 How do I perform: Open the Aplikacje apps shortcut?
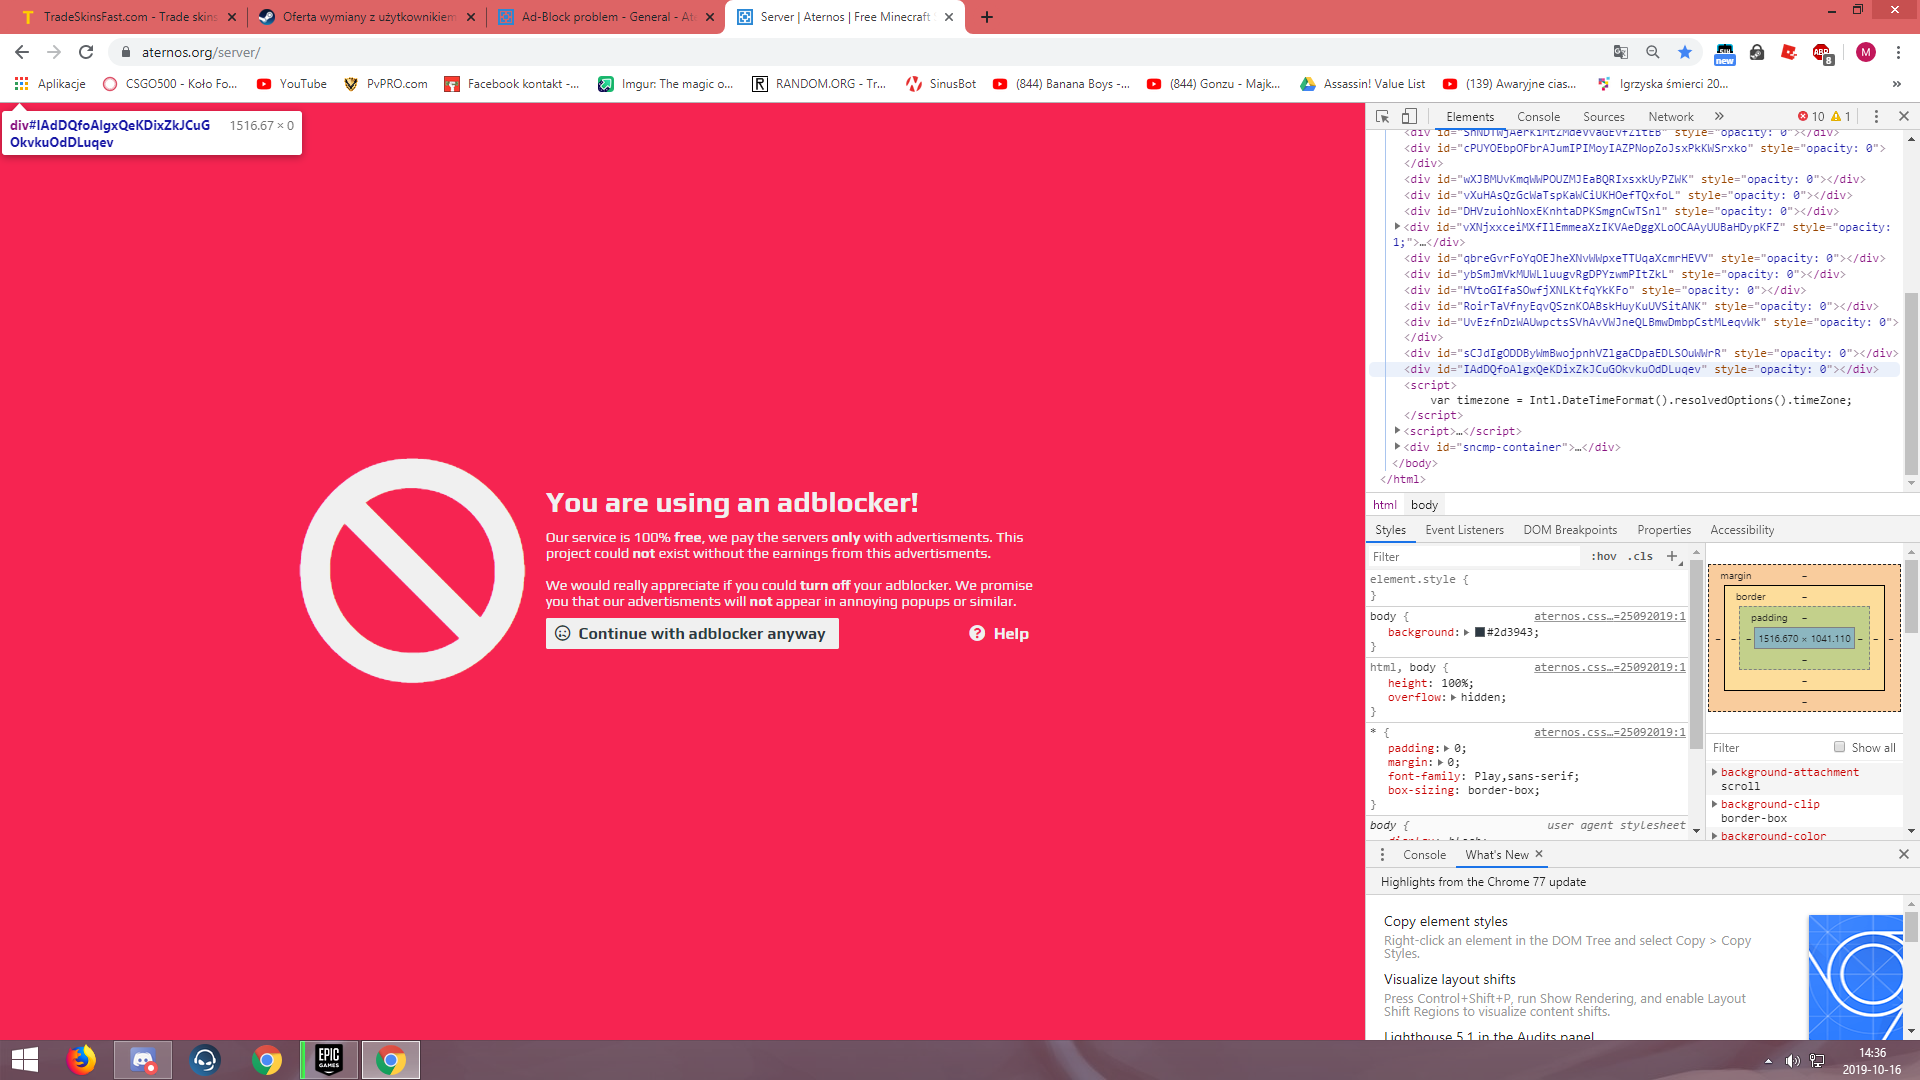pos(50,84)
